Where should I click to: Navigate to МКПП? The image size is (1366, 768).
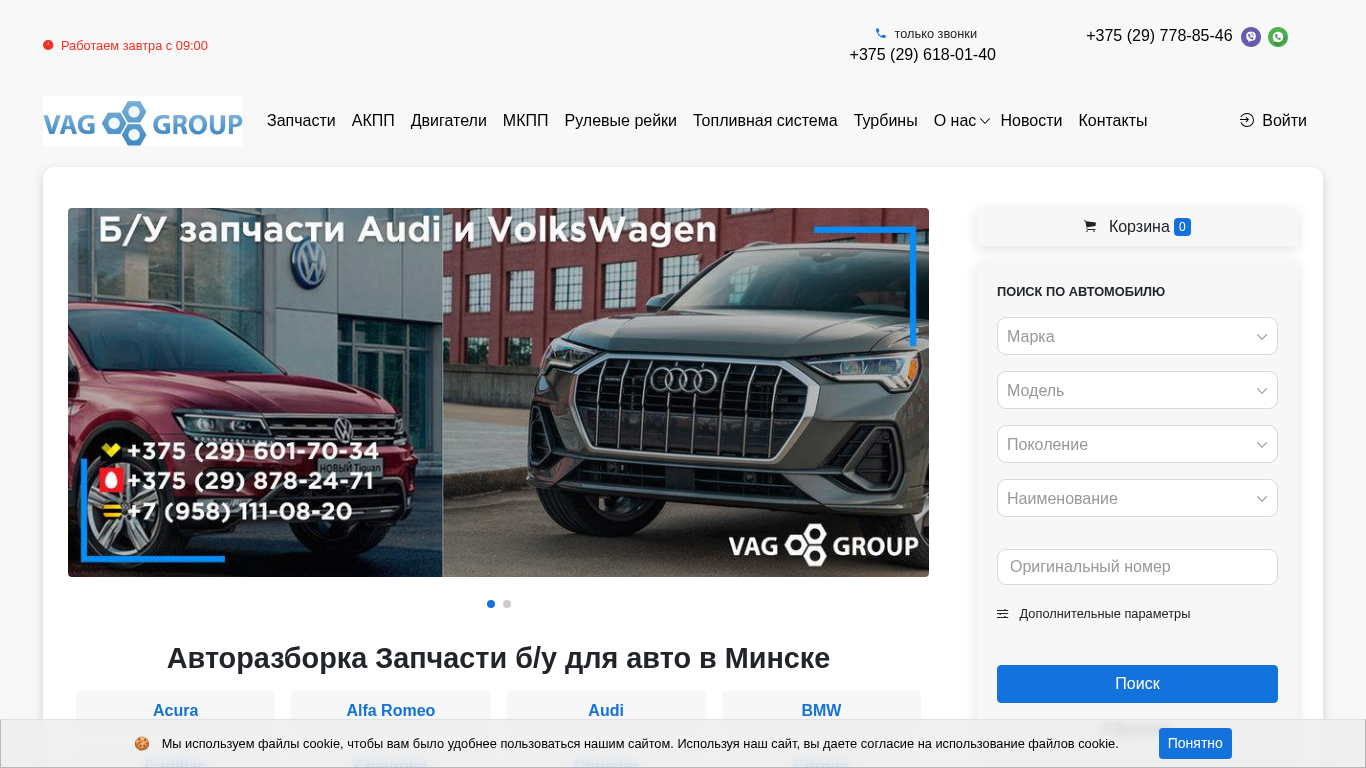526,121
